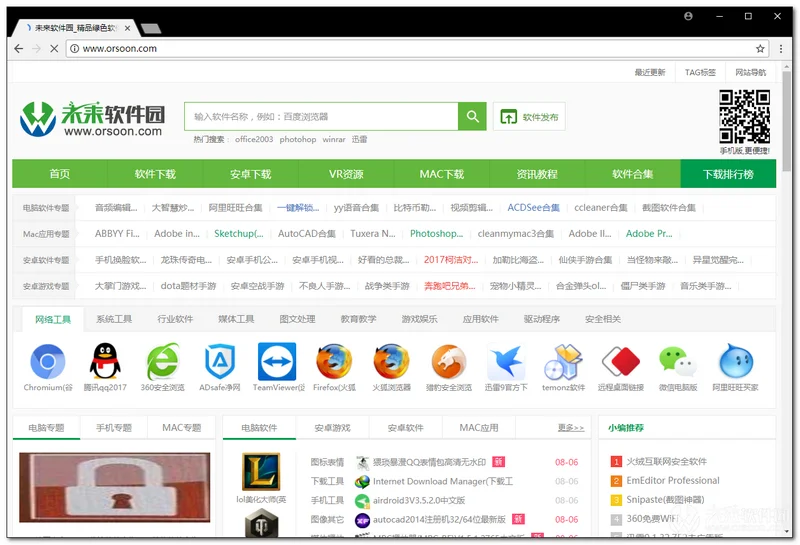This screenshot has height=545, width=800.
Task: Click the padlock banner image
Action: pyautogui.click(x=114, y=487)
